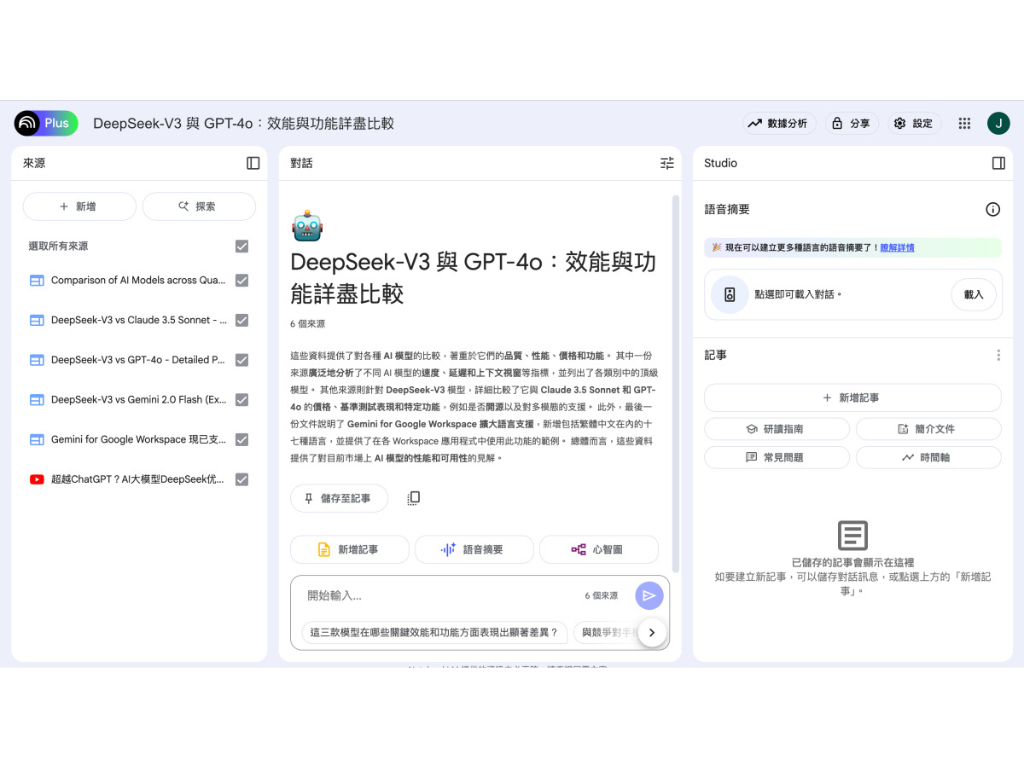Click 心智圖 mind map chip

(599, 549)
